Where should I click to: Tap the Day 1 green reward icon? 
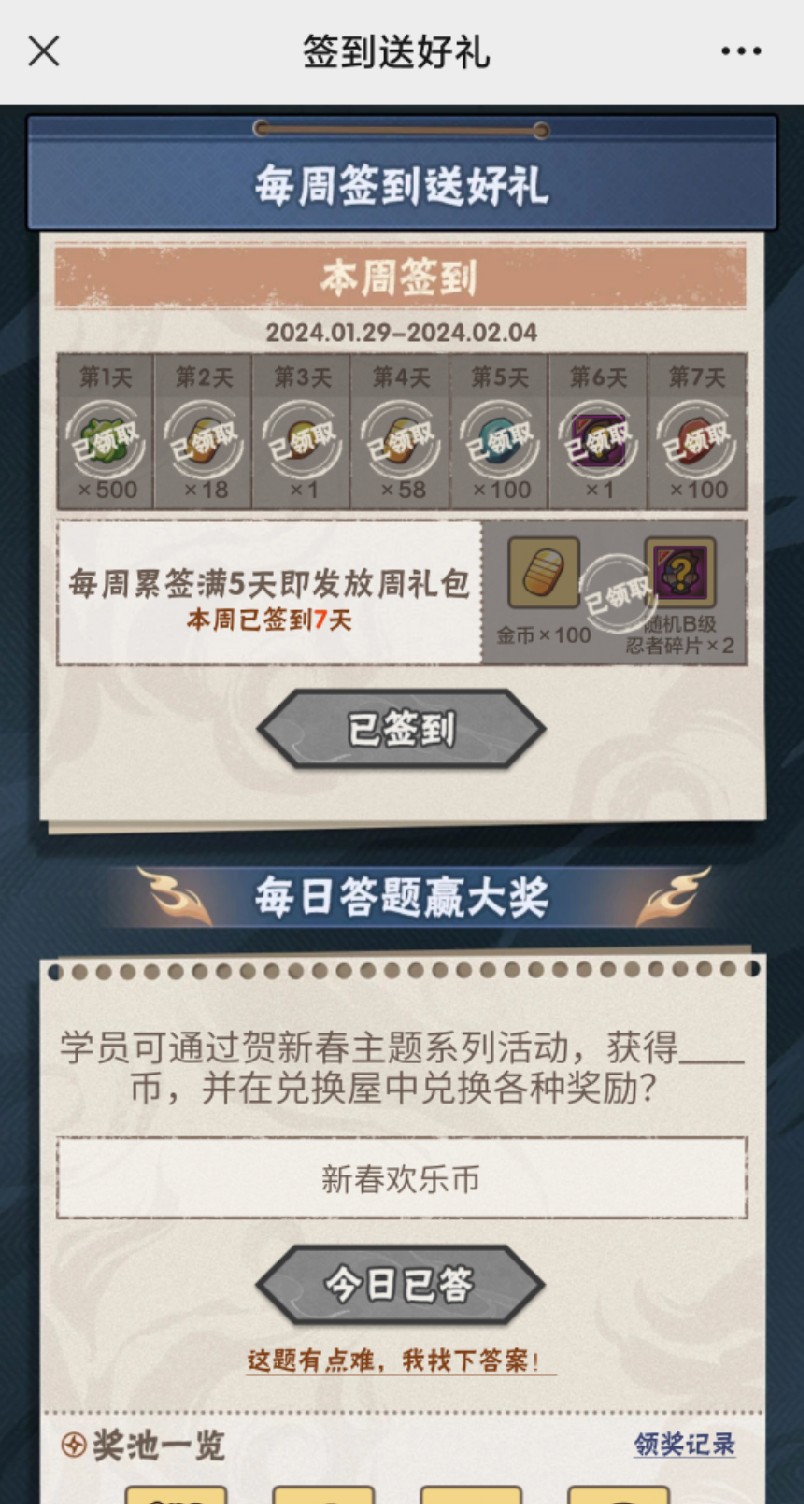[x=106, y=442]
